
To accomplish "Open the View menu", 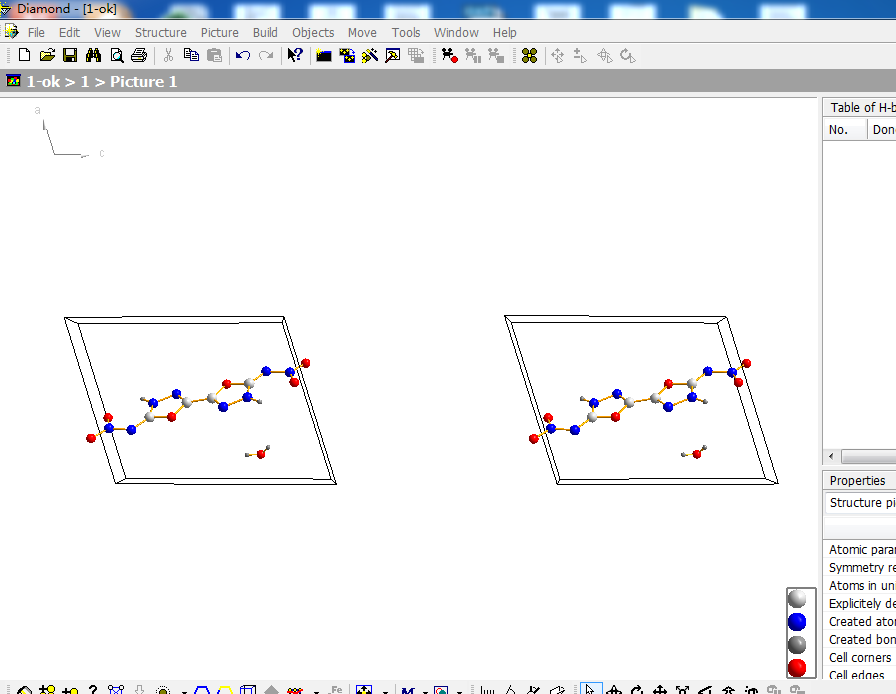I will click(x=107, y=33).
